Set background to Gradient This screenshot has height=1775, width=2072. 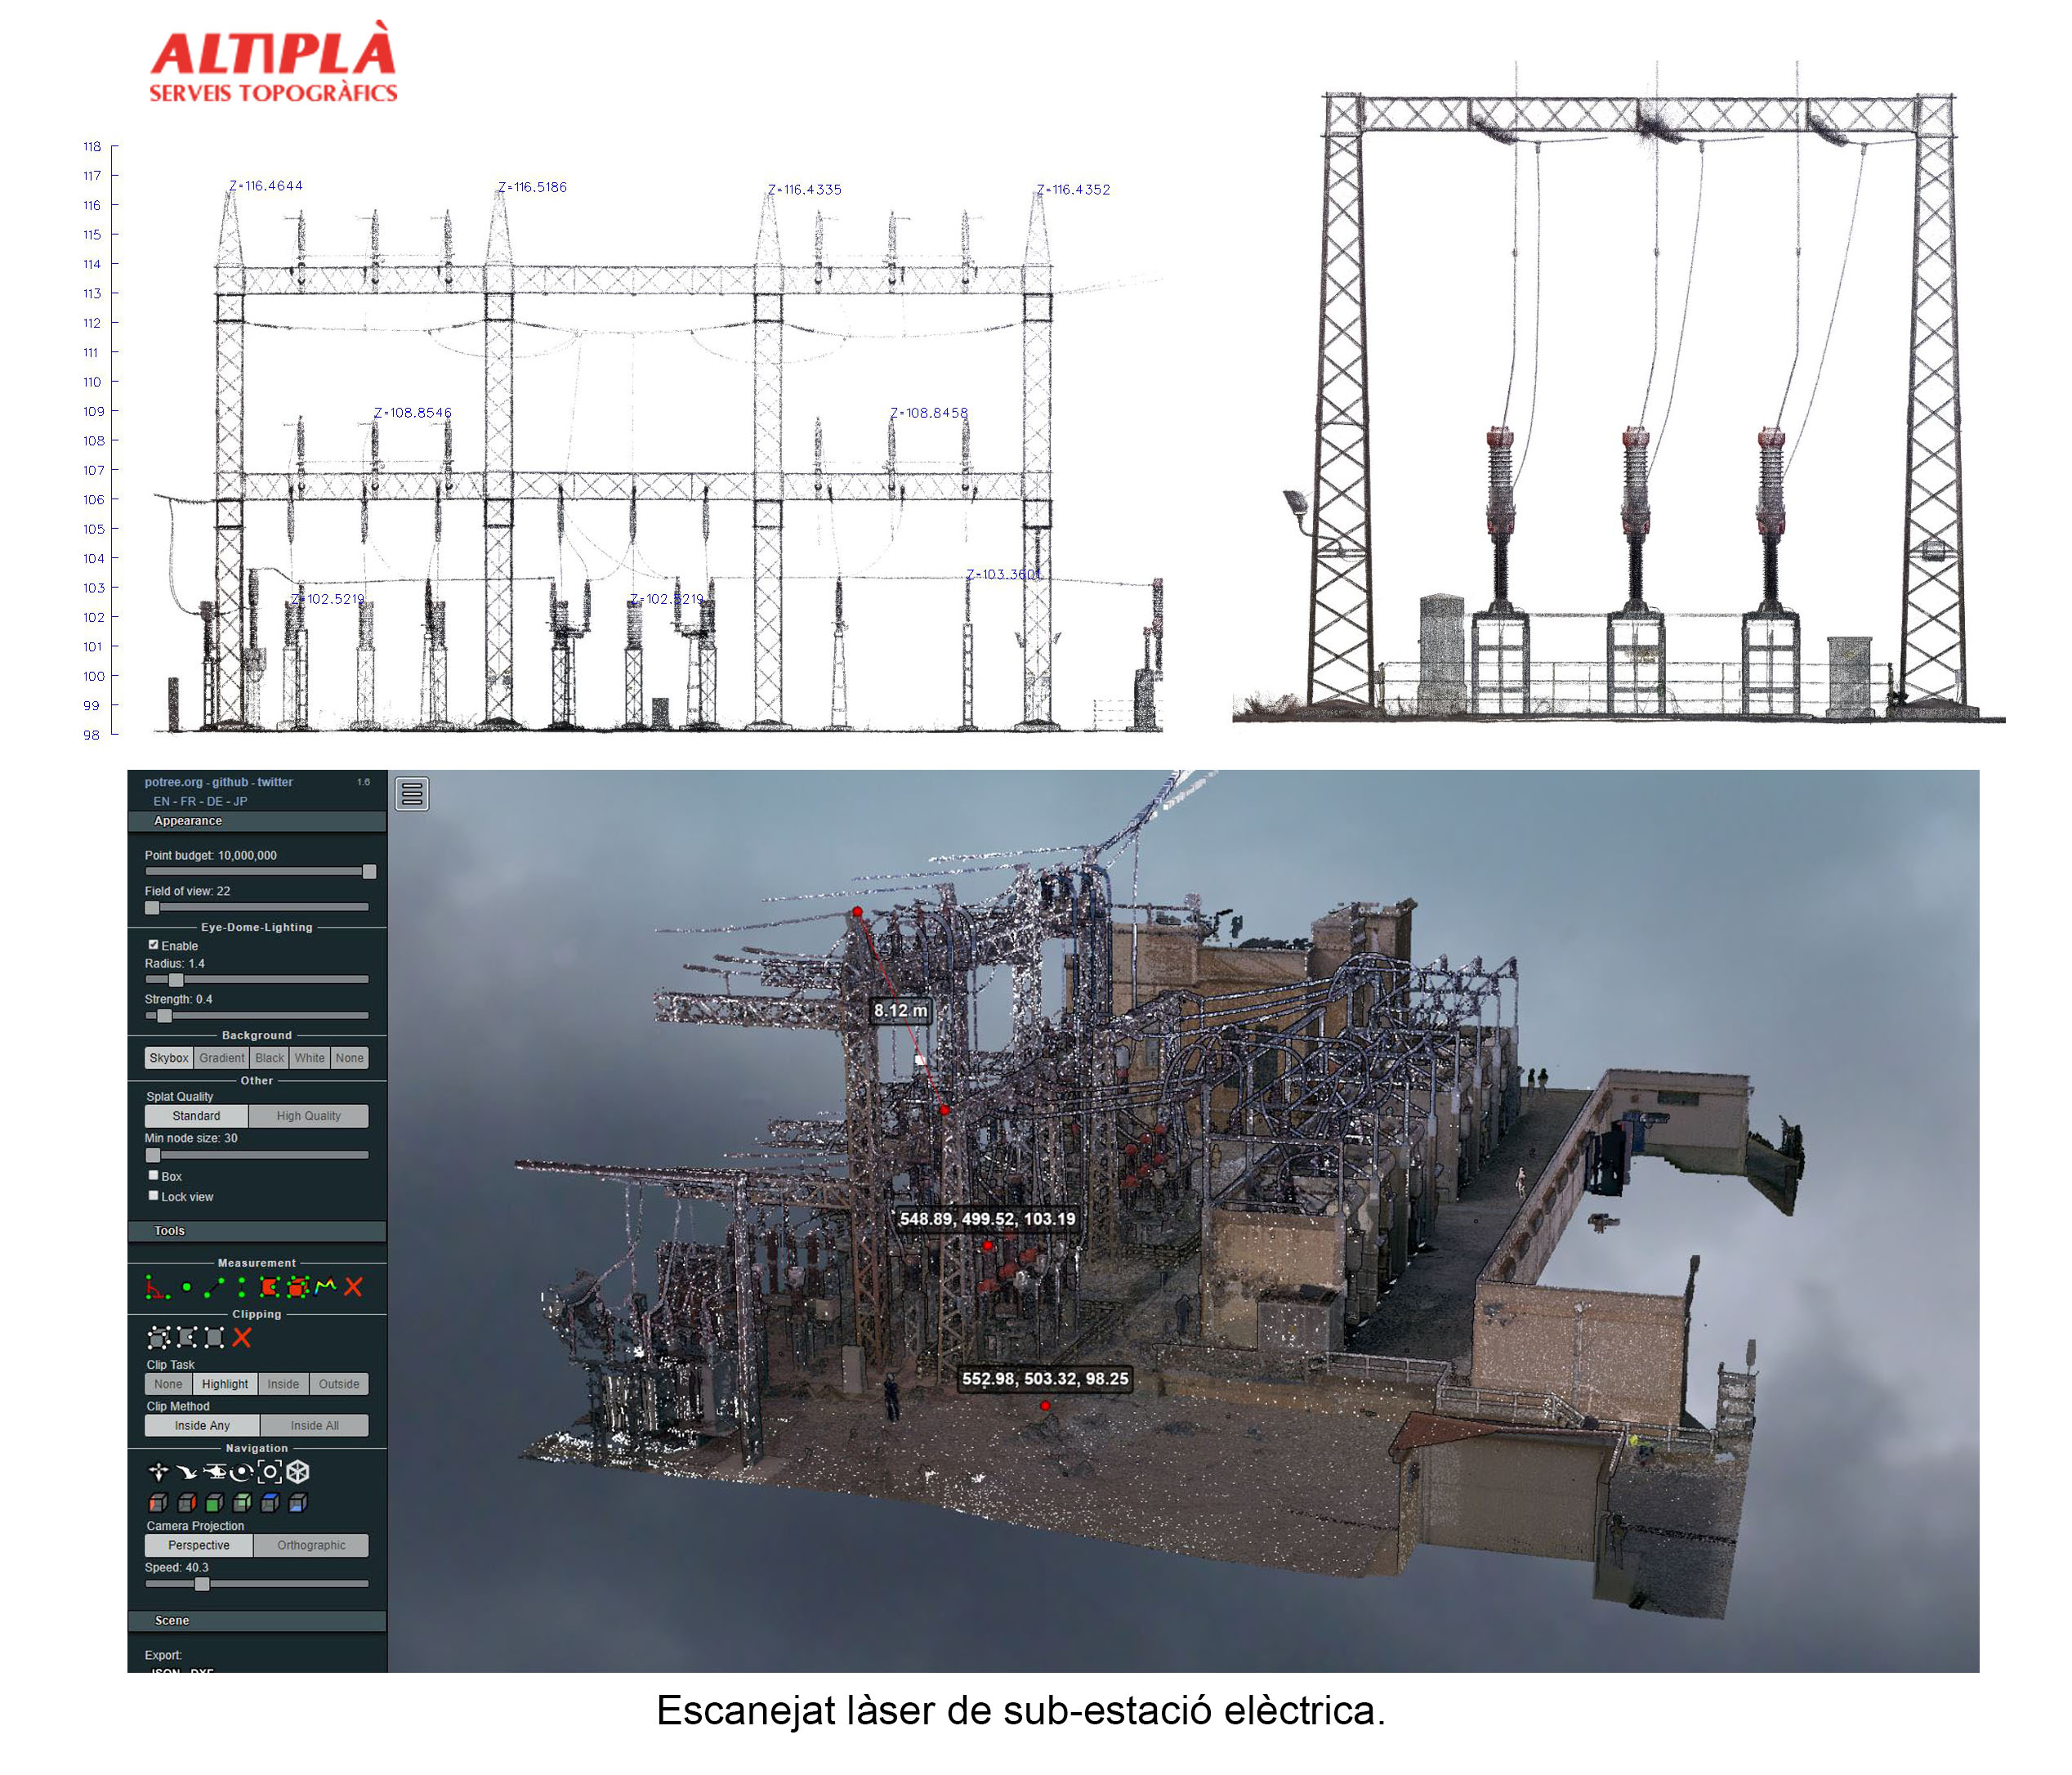coord(221,1058)
